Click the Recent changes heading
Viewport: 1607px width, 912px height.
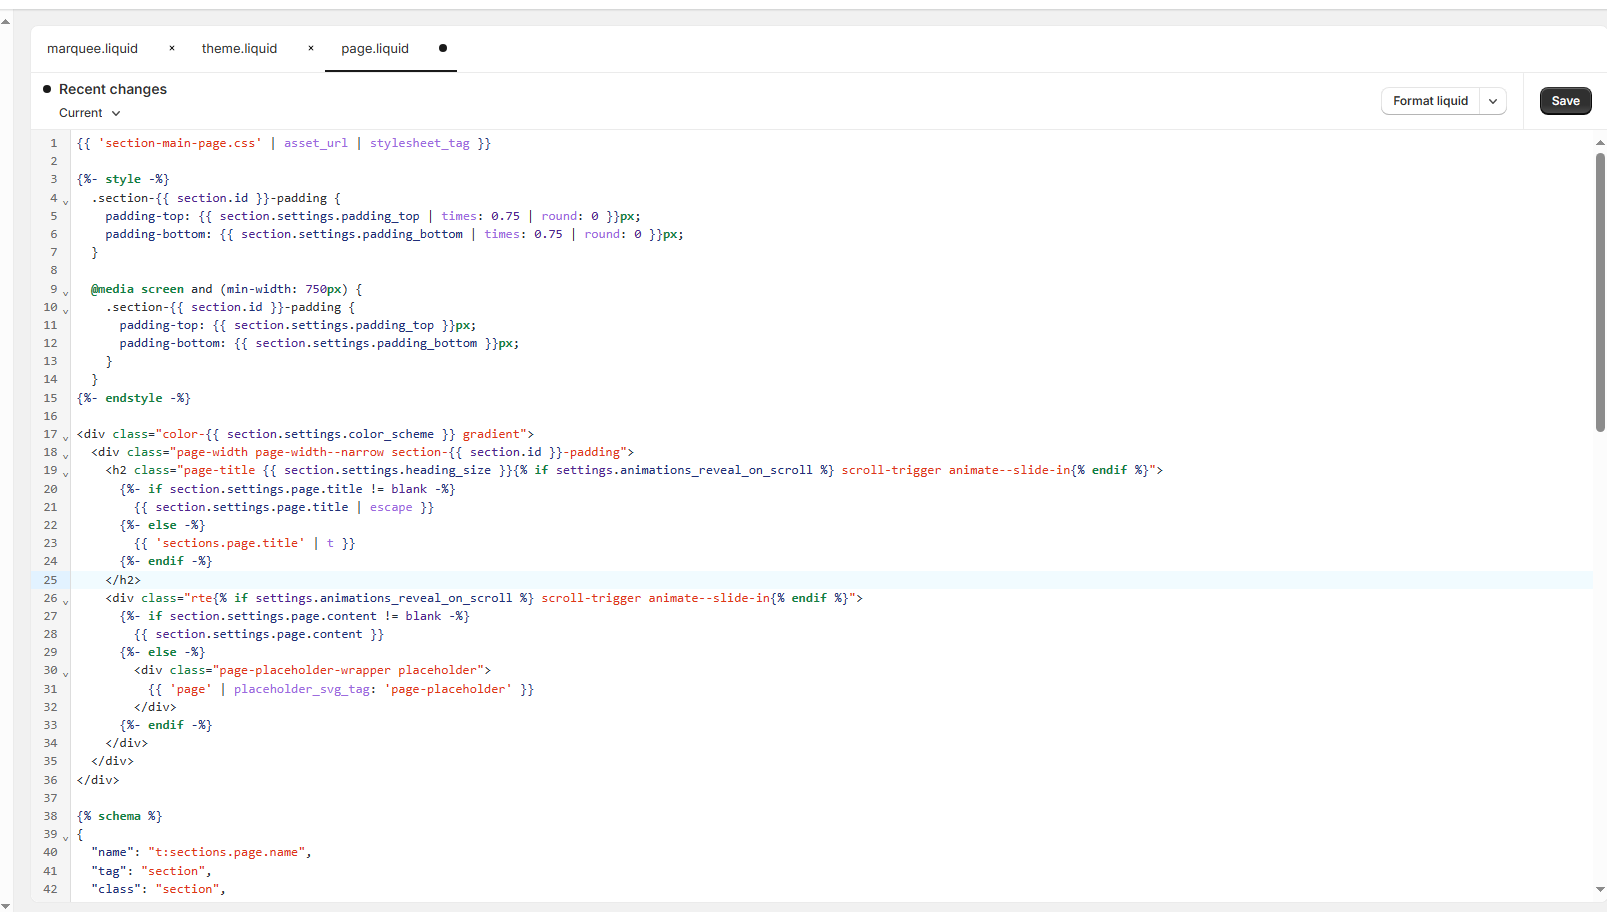click(x=113, y=89)
